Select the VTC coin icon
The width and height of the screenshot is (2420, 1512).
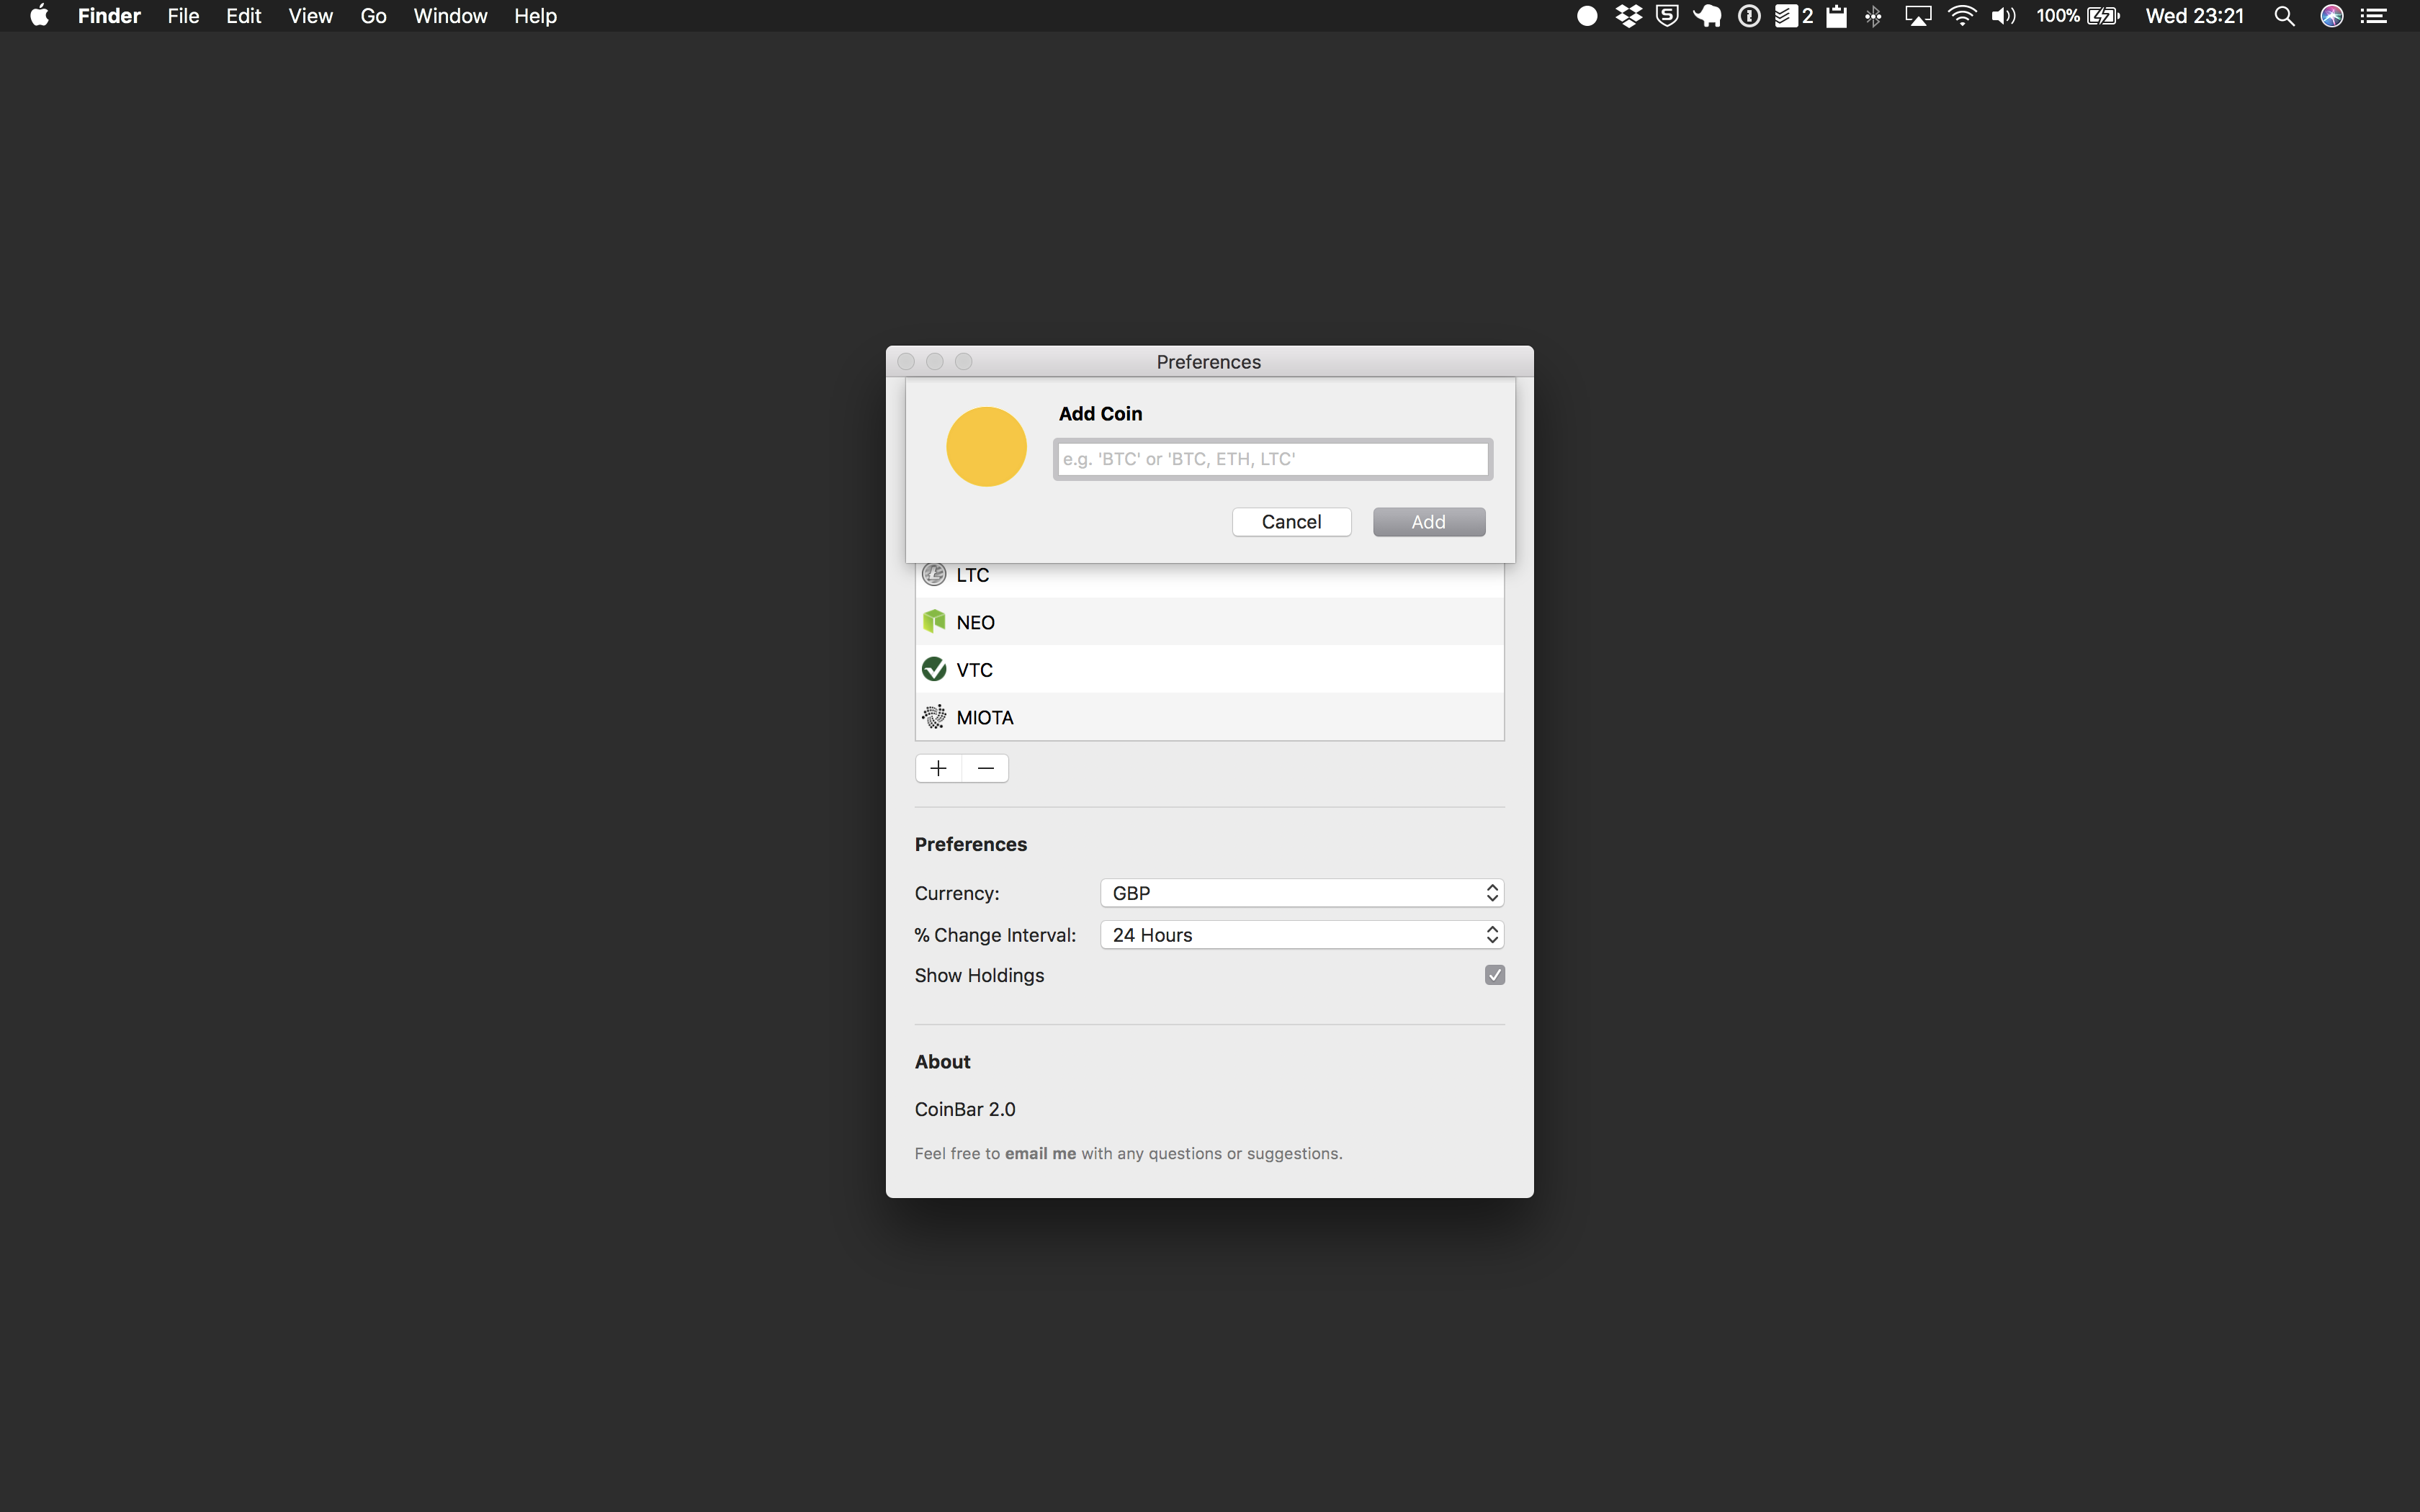click(934, 669)
